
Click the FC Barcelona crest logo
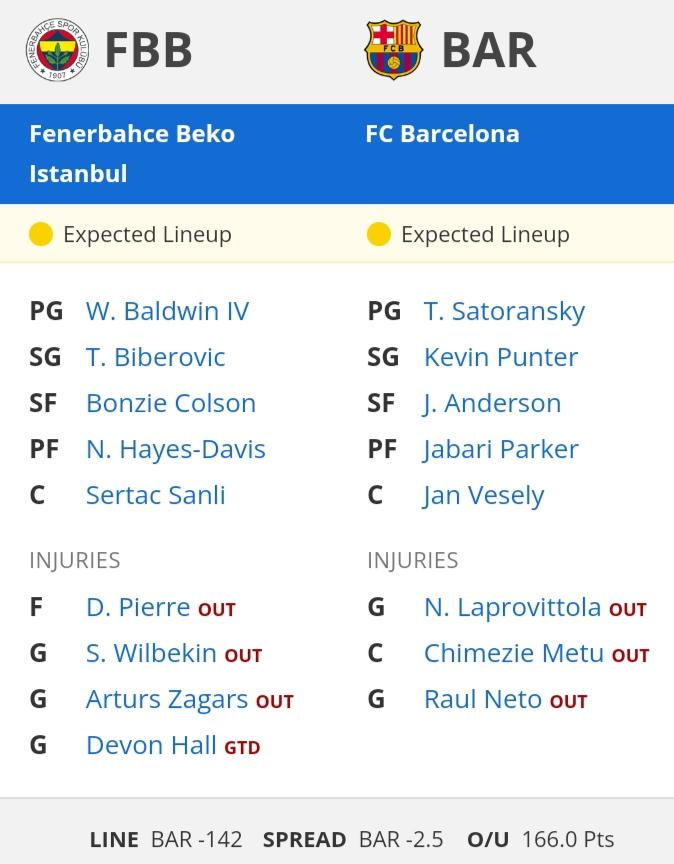(x=393, y=50)
